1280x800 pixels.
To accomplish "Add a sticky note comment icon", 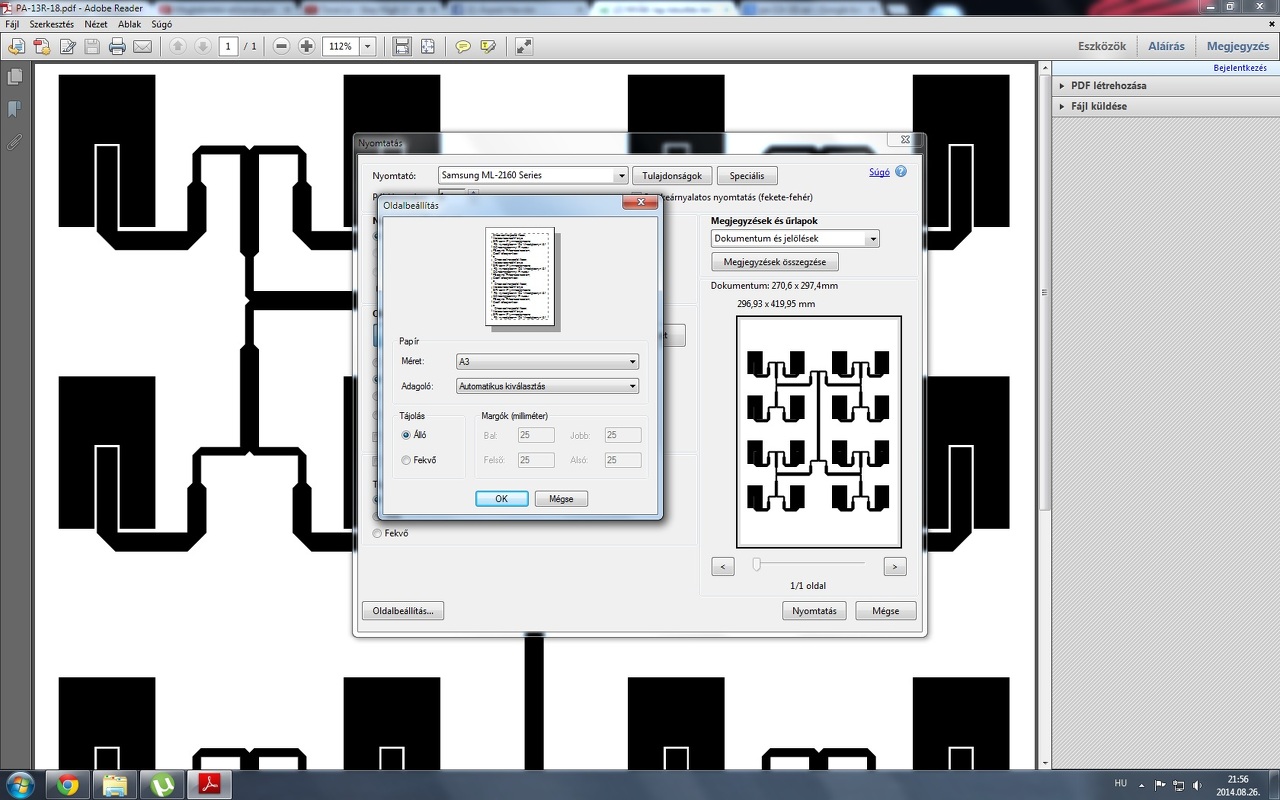I will [x=463, y=46].
